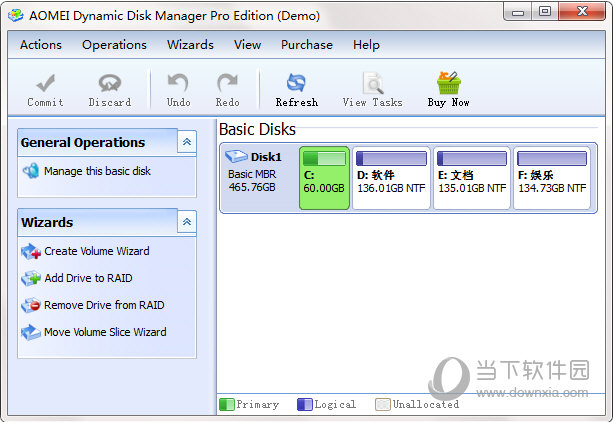Image resolution: width=613 pixels, height=422 pixels.
Task: Click the Commit checkmark icon
Action: 46,83
